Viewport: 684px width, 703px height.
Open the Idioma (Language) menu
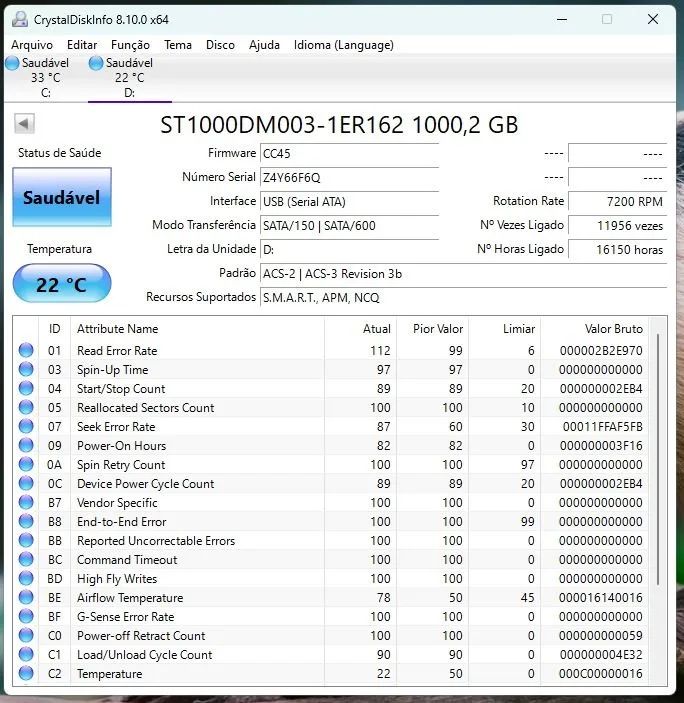343,45
